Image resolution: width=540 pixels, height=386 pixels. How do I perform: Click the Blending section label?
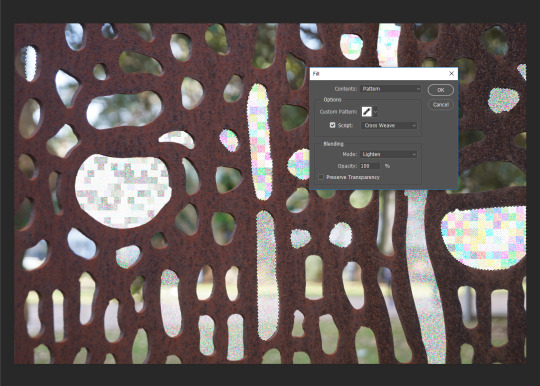click(333, 144)
